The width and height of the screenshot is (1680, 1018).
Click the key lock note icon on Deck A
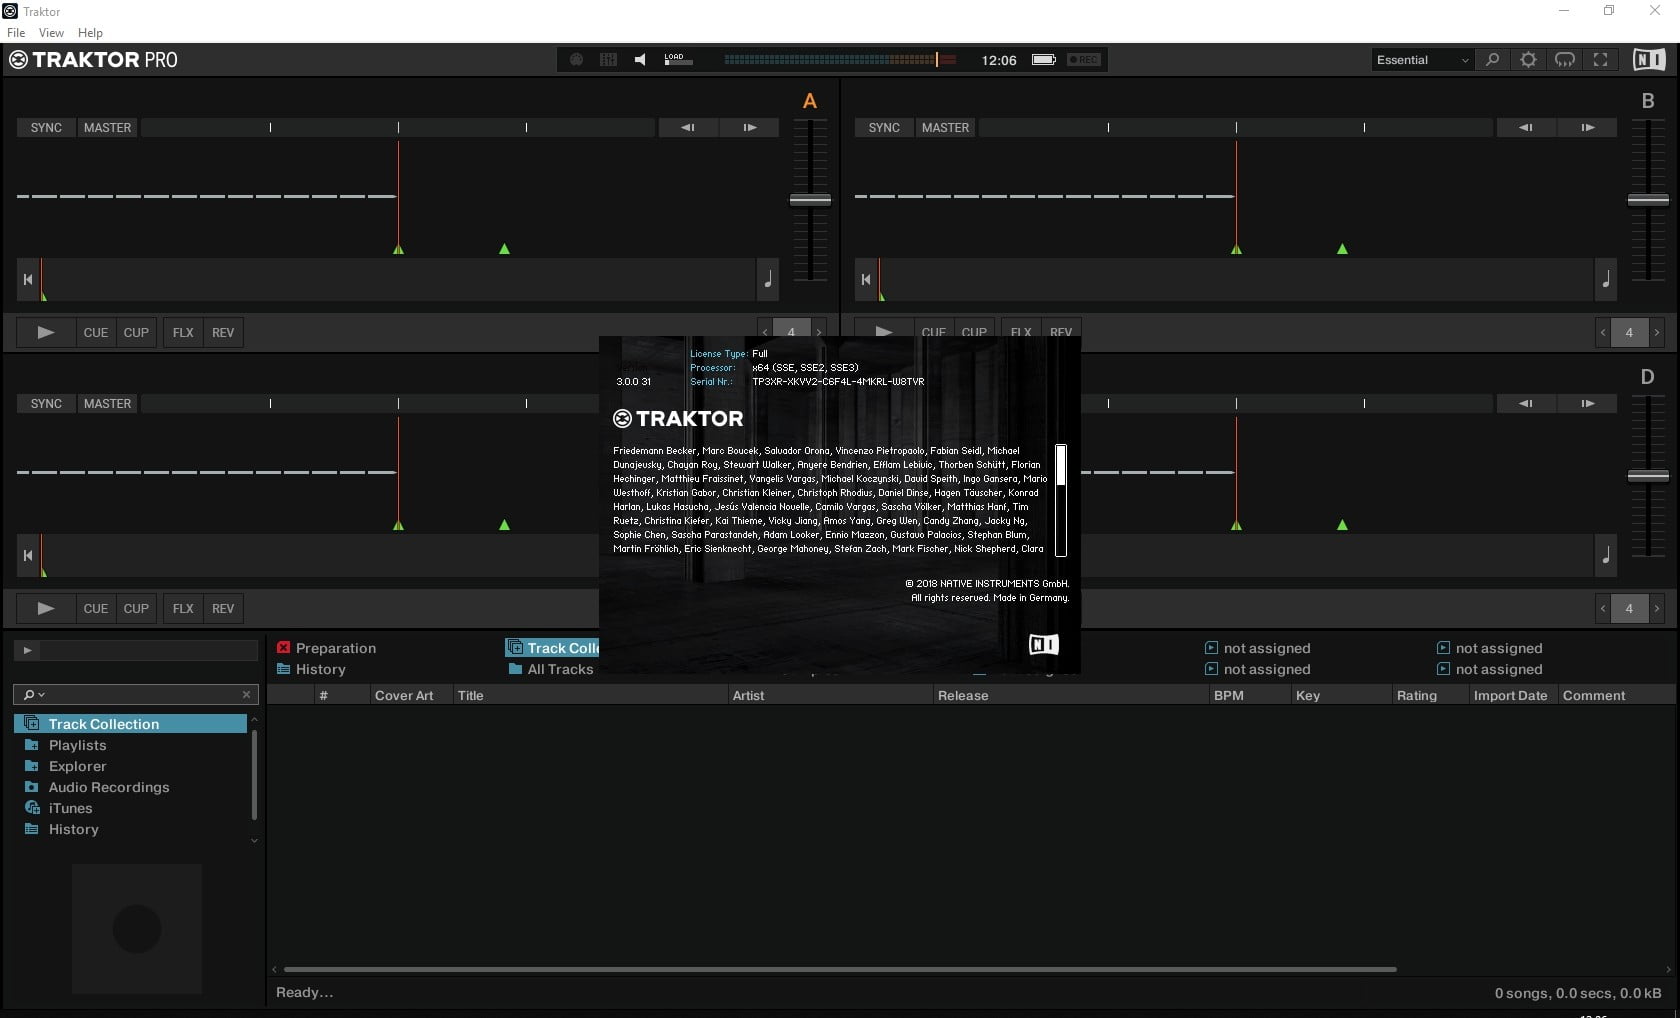[x=768, y=280]
